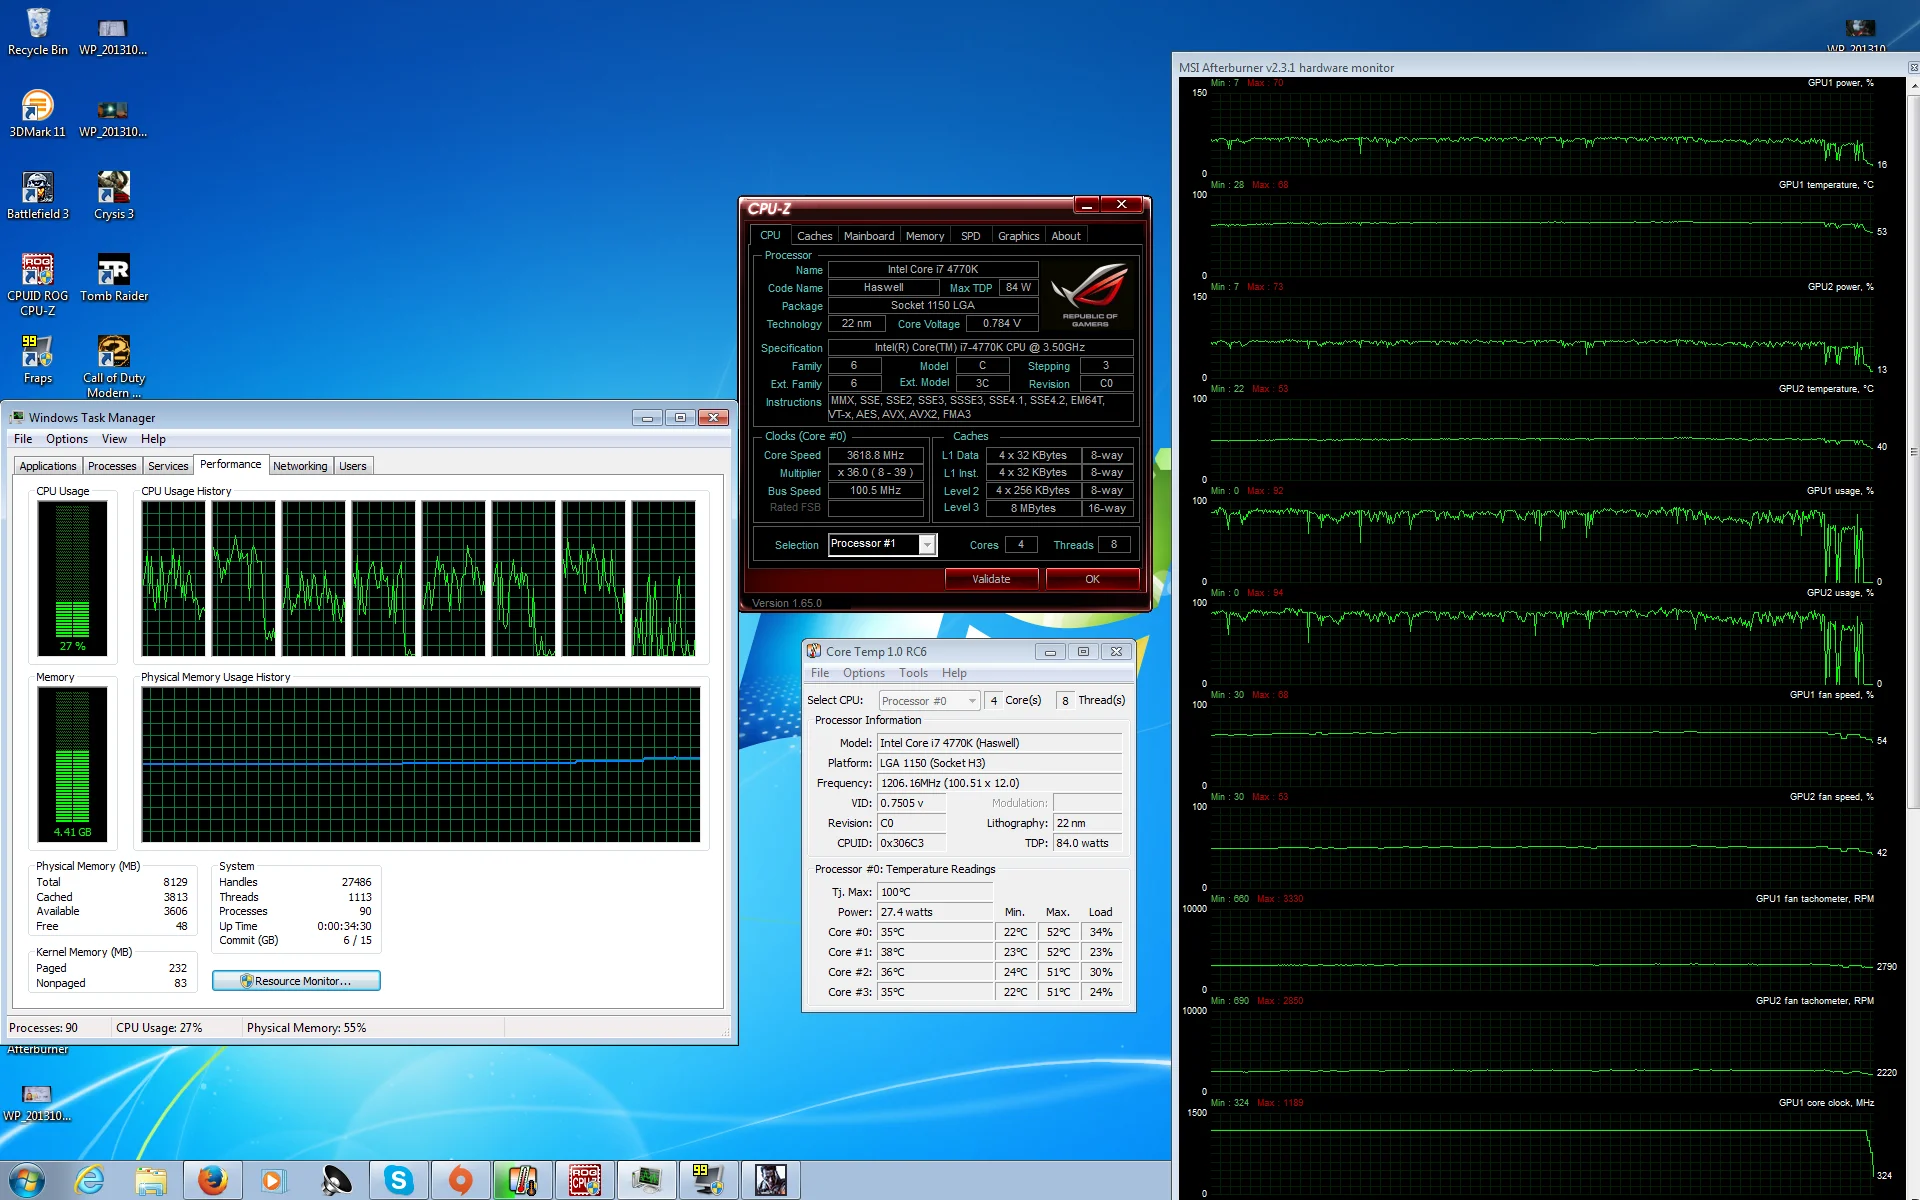Open Call of Duty Modern desktop shortcut
This screenshot has width=1920, height=1200.
[x=113, y=367]
